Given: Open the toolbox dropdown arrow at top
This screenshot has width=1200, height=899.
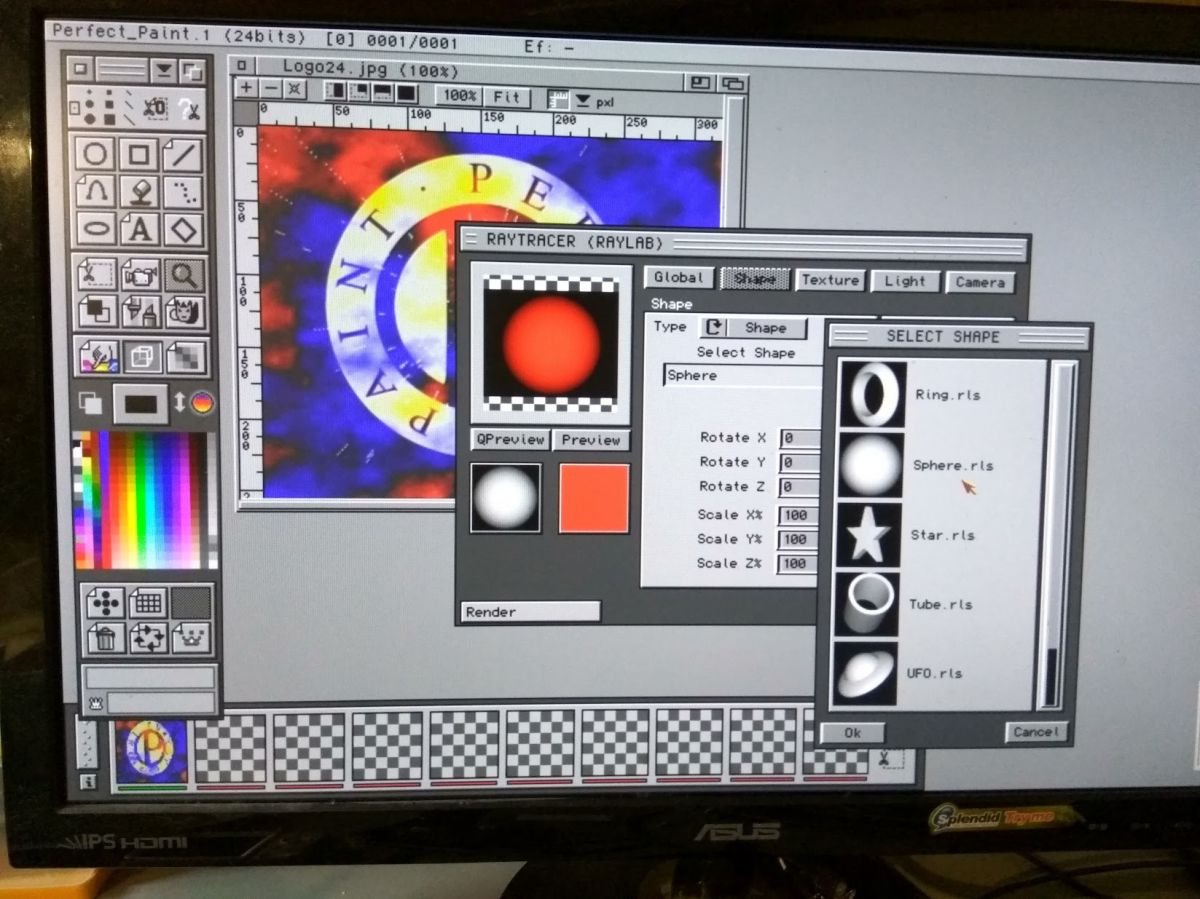Looking at the screenshot, I should coord(163,70).
